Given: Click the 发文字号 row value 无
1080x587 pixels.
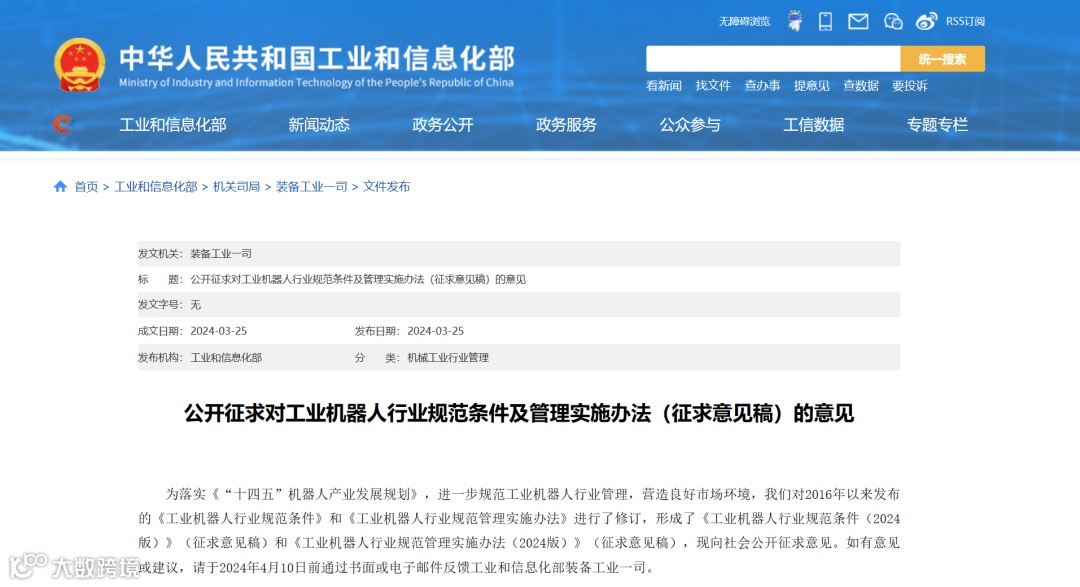Looking at the screenshot, I should tap(196, 305).
